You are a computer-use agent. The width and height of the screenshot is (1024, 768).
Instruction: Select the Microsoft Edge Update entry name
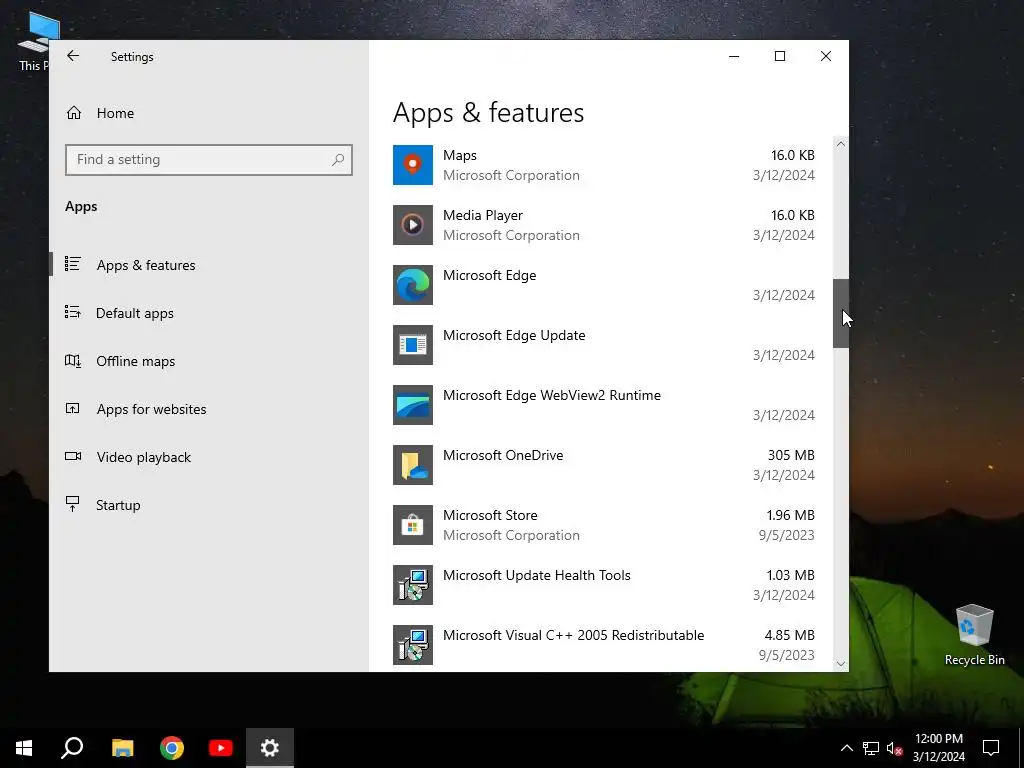(x=514, y=336)
